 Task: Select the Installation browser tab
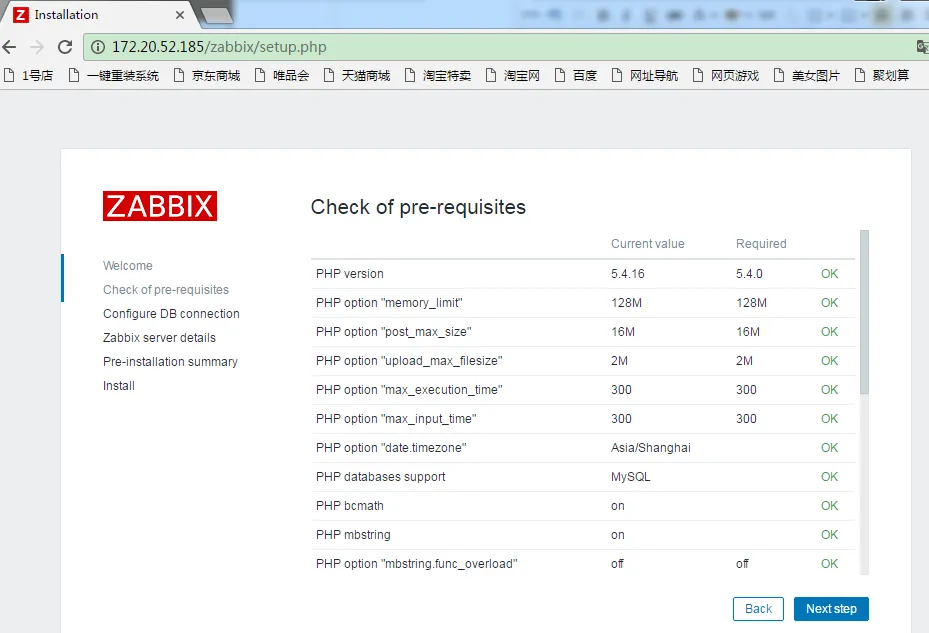(100, 15)
